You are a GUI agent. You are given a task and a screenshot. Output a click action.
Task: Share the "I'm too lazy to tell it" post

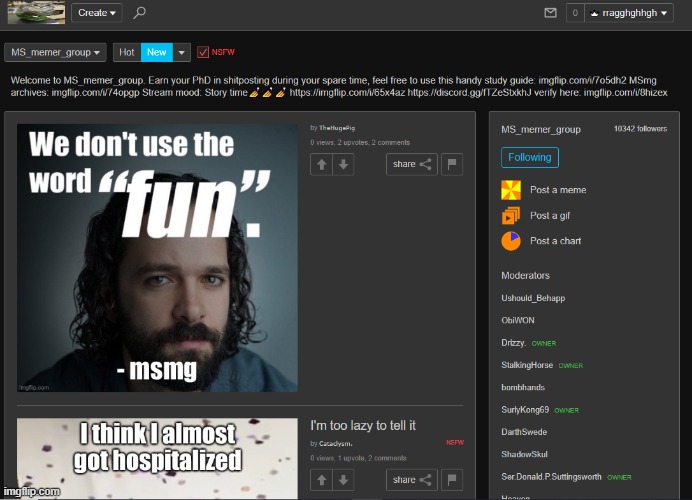[412, 480]
